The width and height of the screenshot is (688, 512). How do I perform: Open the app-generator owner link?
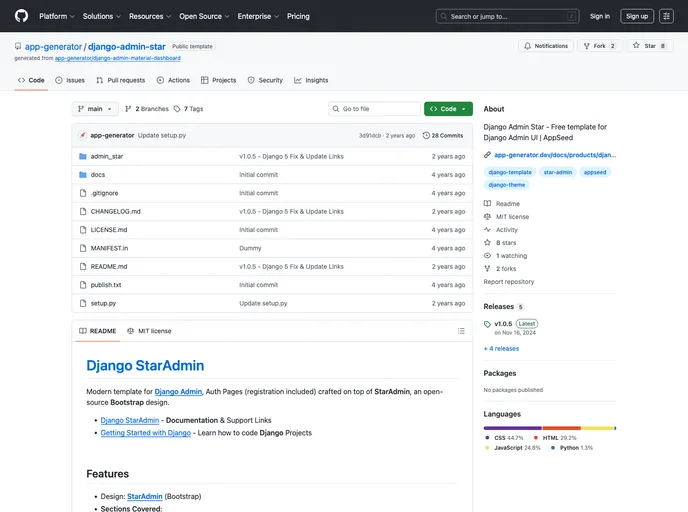pos(53,47)
